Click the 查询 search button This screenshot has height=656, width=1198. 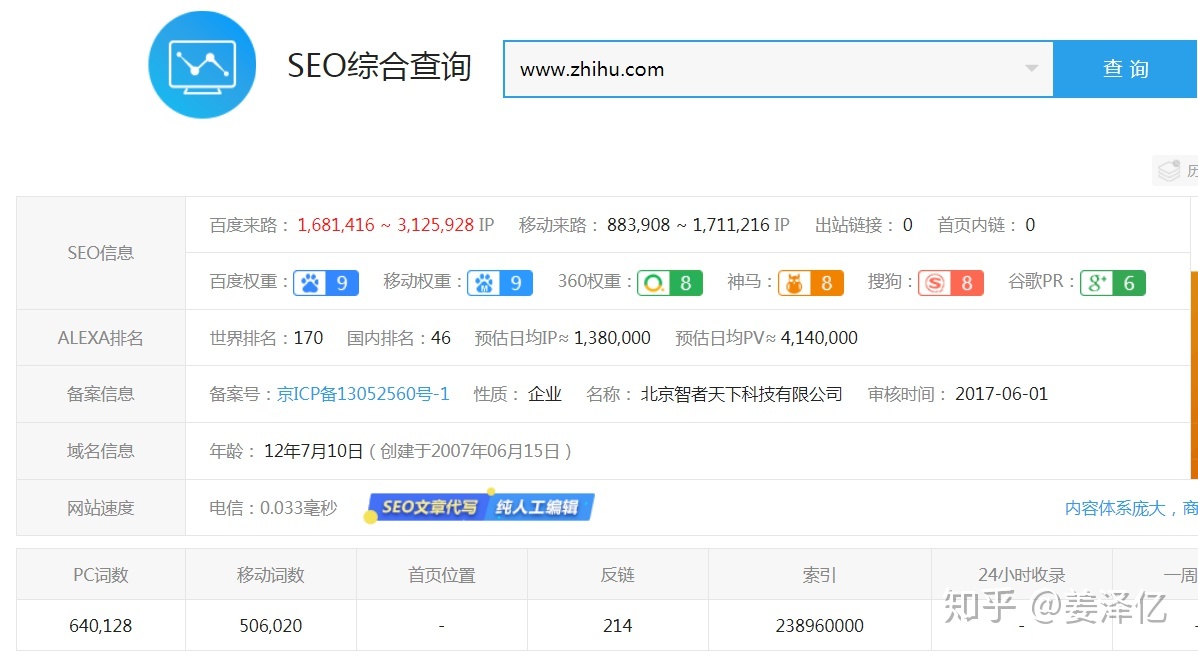tap(1125, 69)
